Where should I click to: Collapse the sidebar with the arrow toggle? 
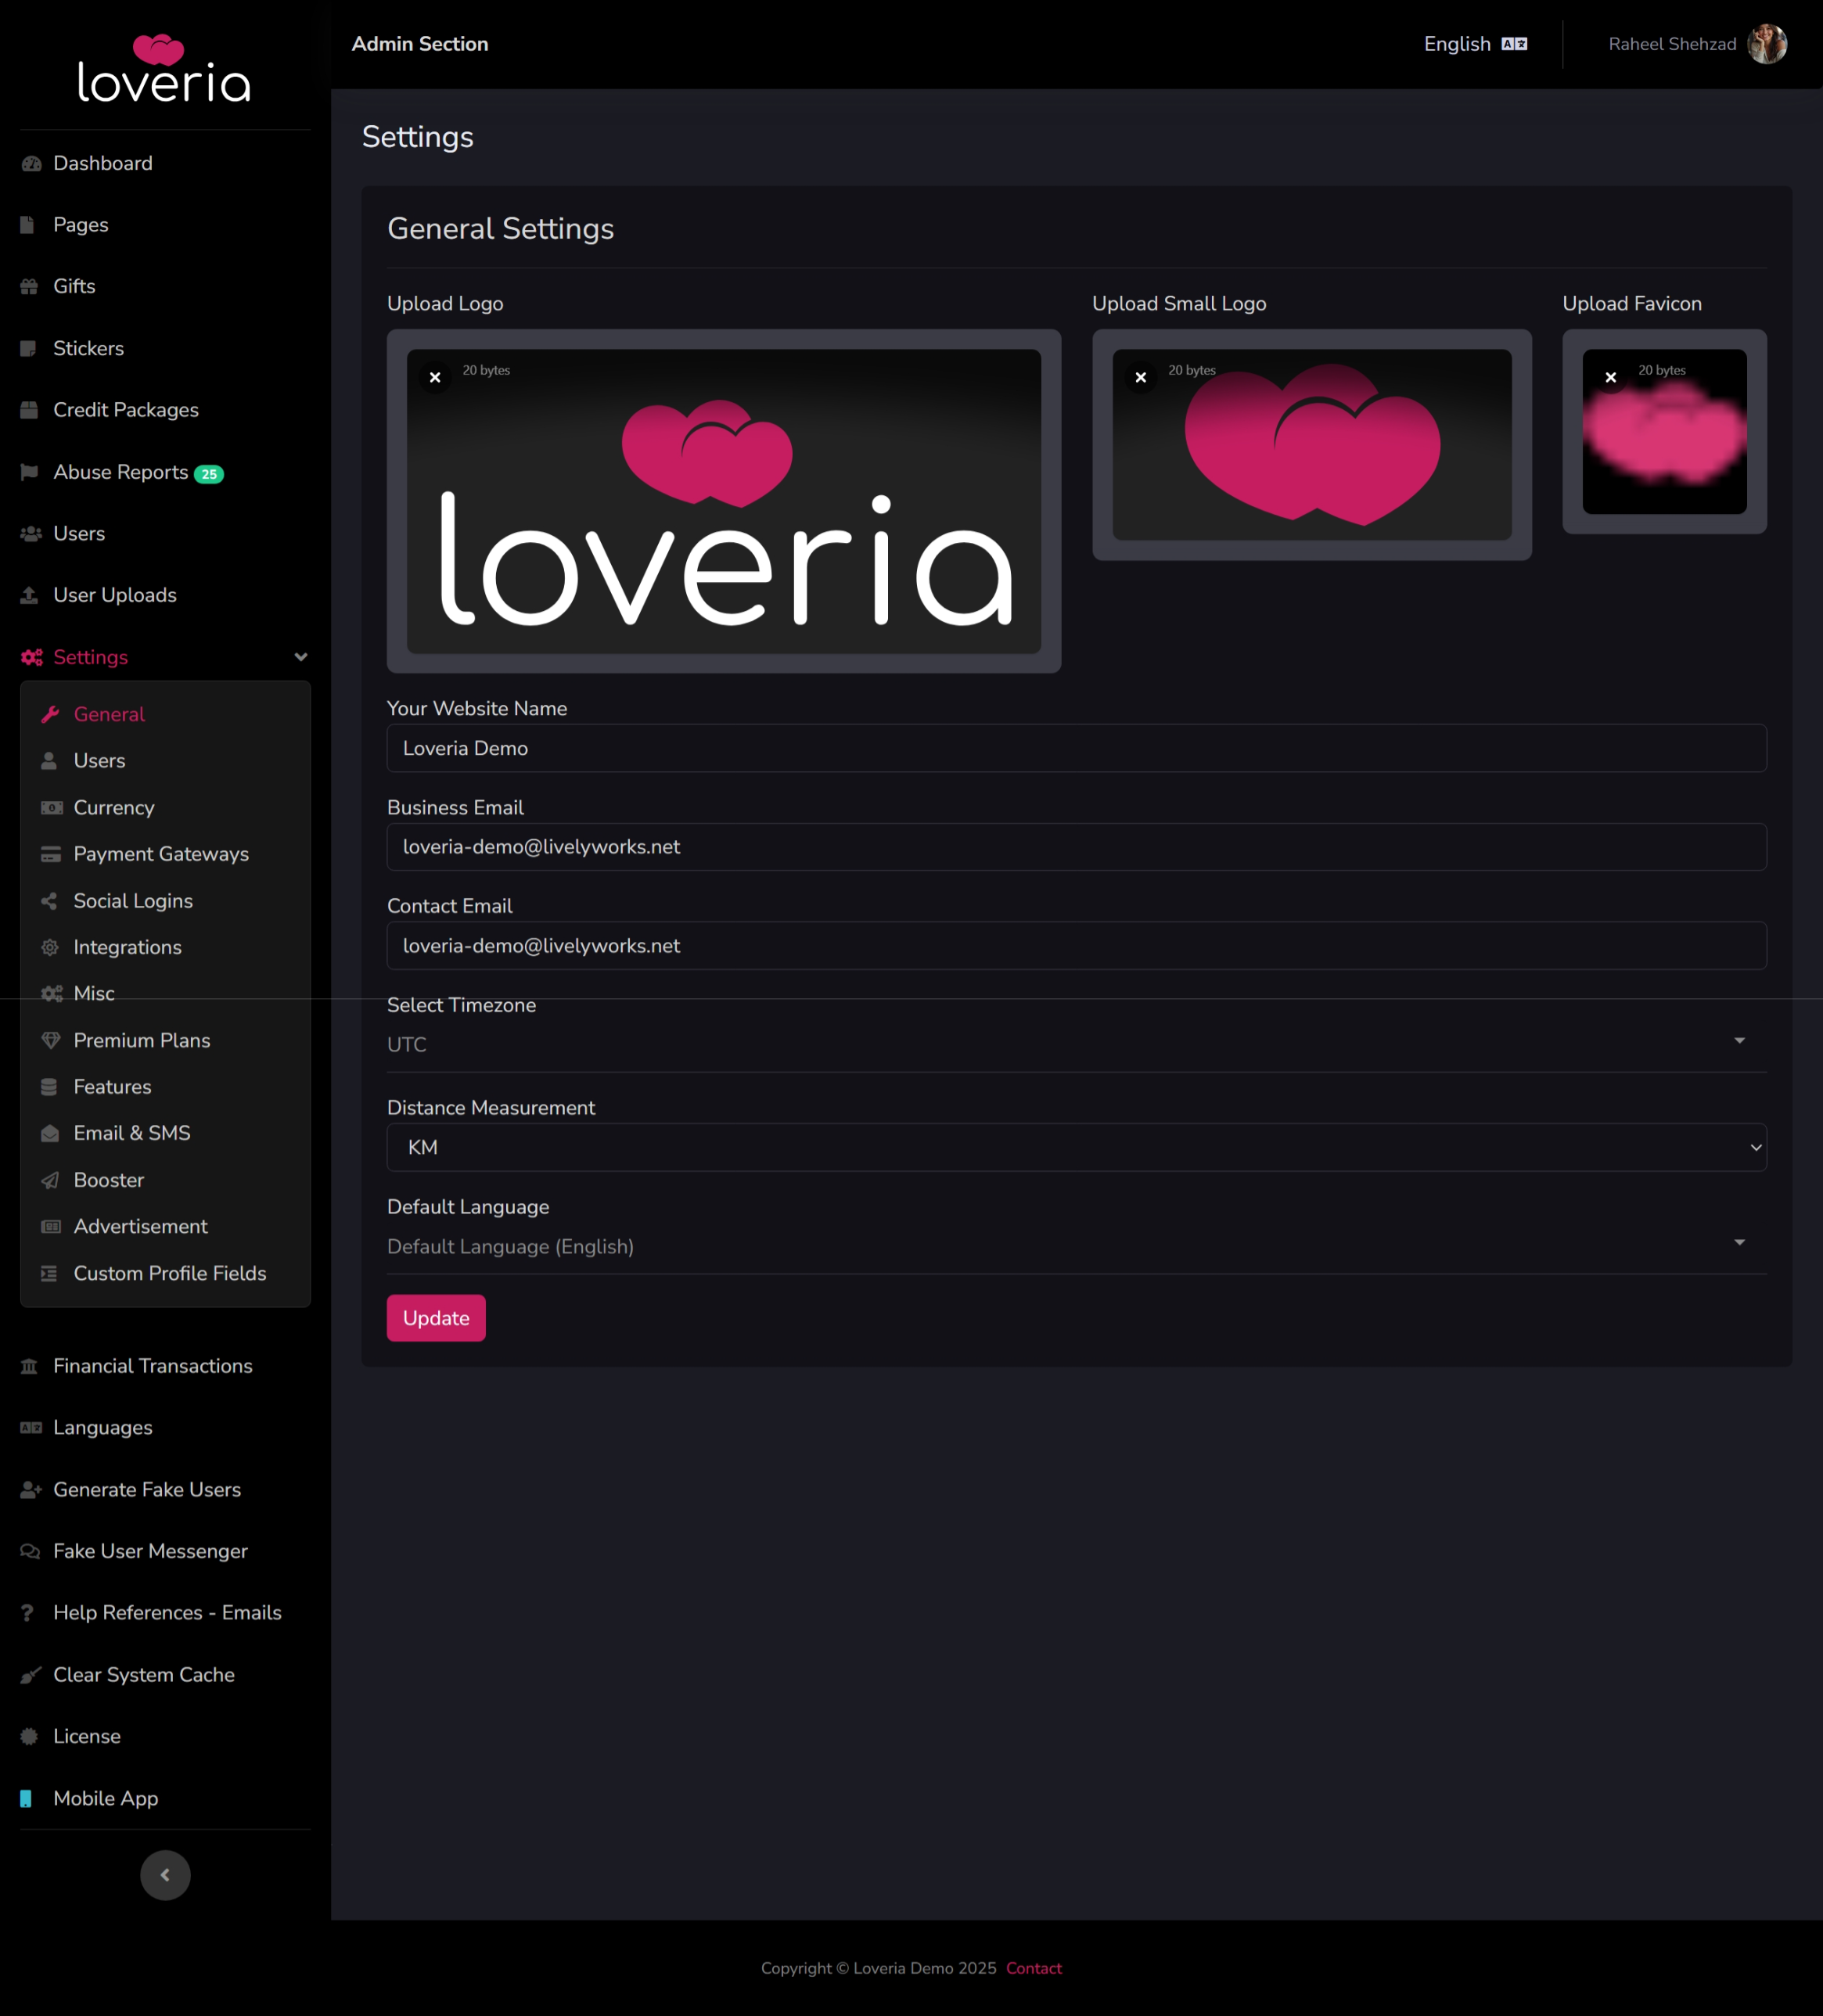click(165, 1875)
